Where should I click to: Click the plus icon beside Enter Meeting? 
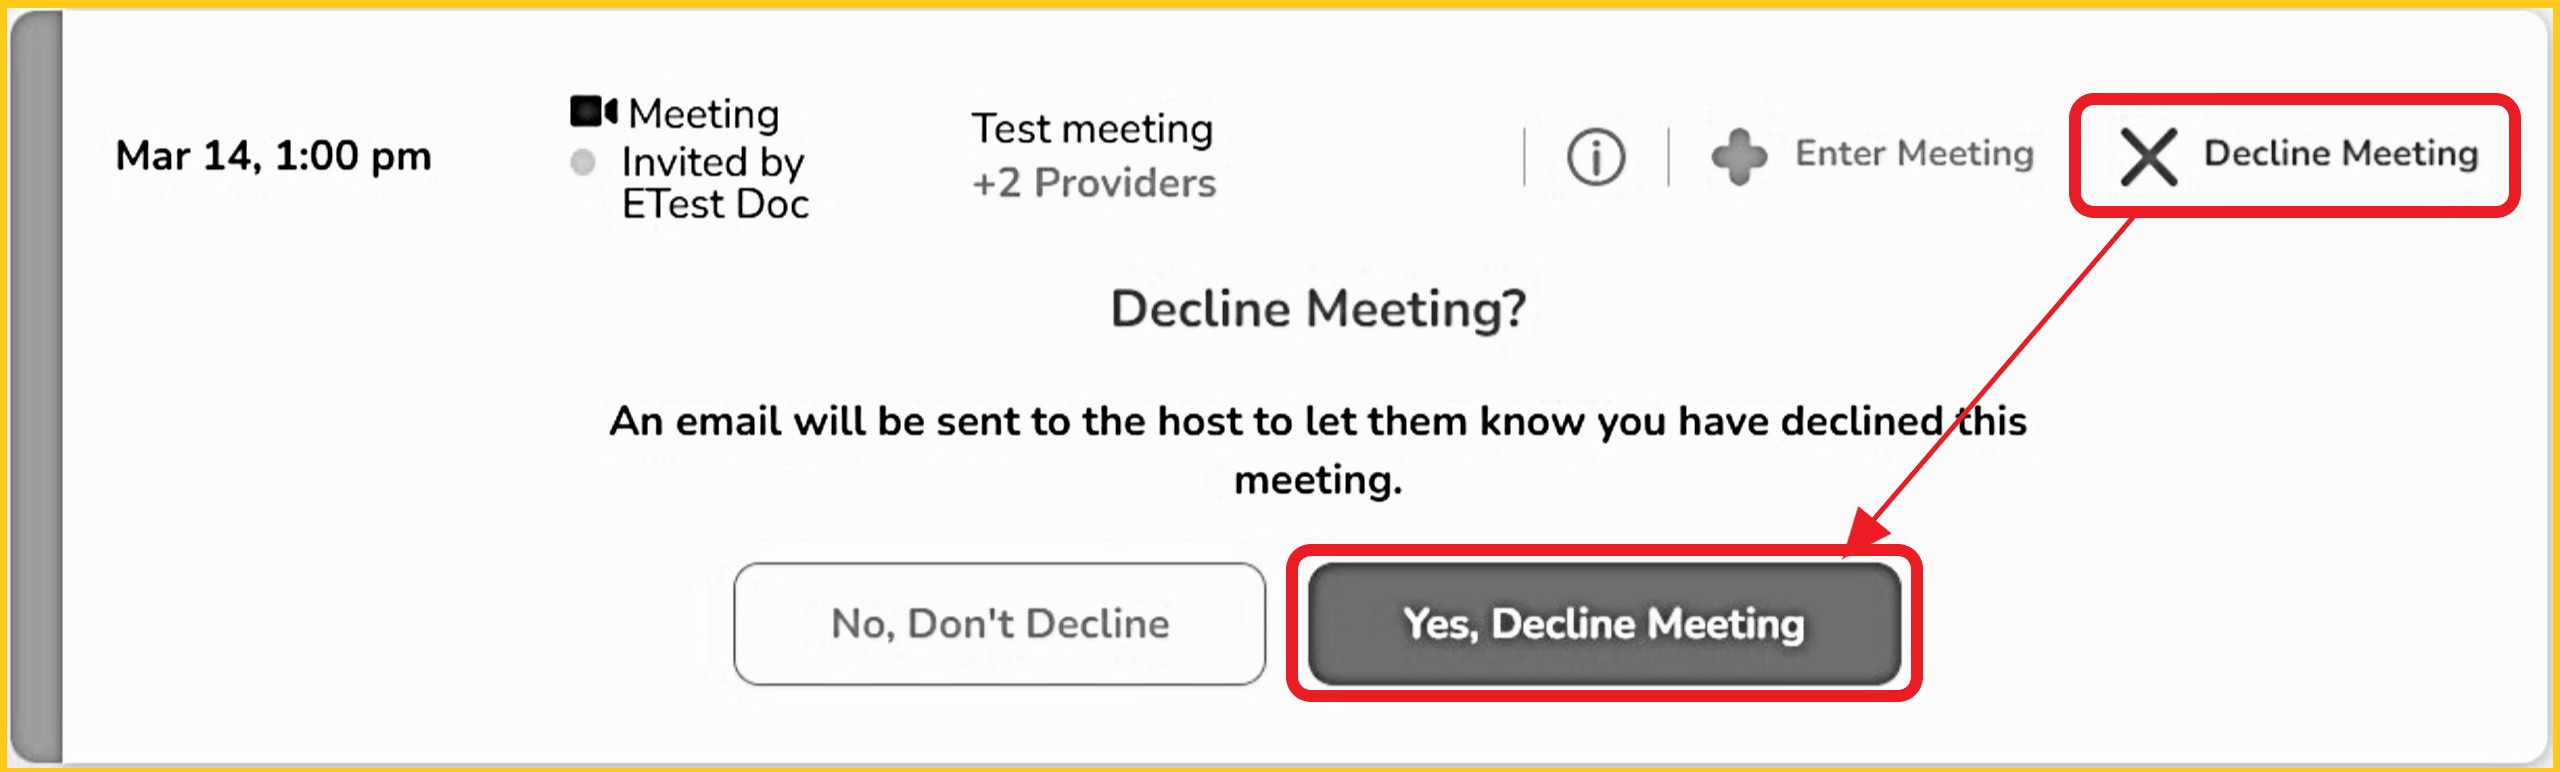1739,157
